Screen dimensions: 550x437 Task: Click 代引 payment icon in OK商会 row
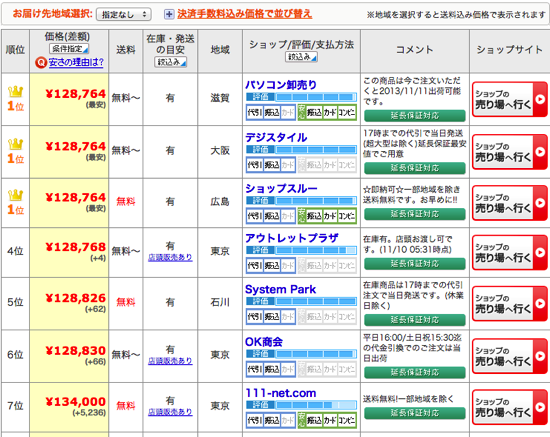click(255, 369)
